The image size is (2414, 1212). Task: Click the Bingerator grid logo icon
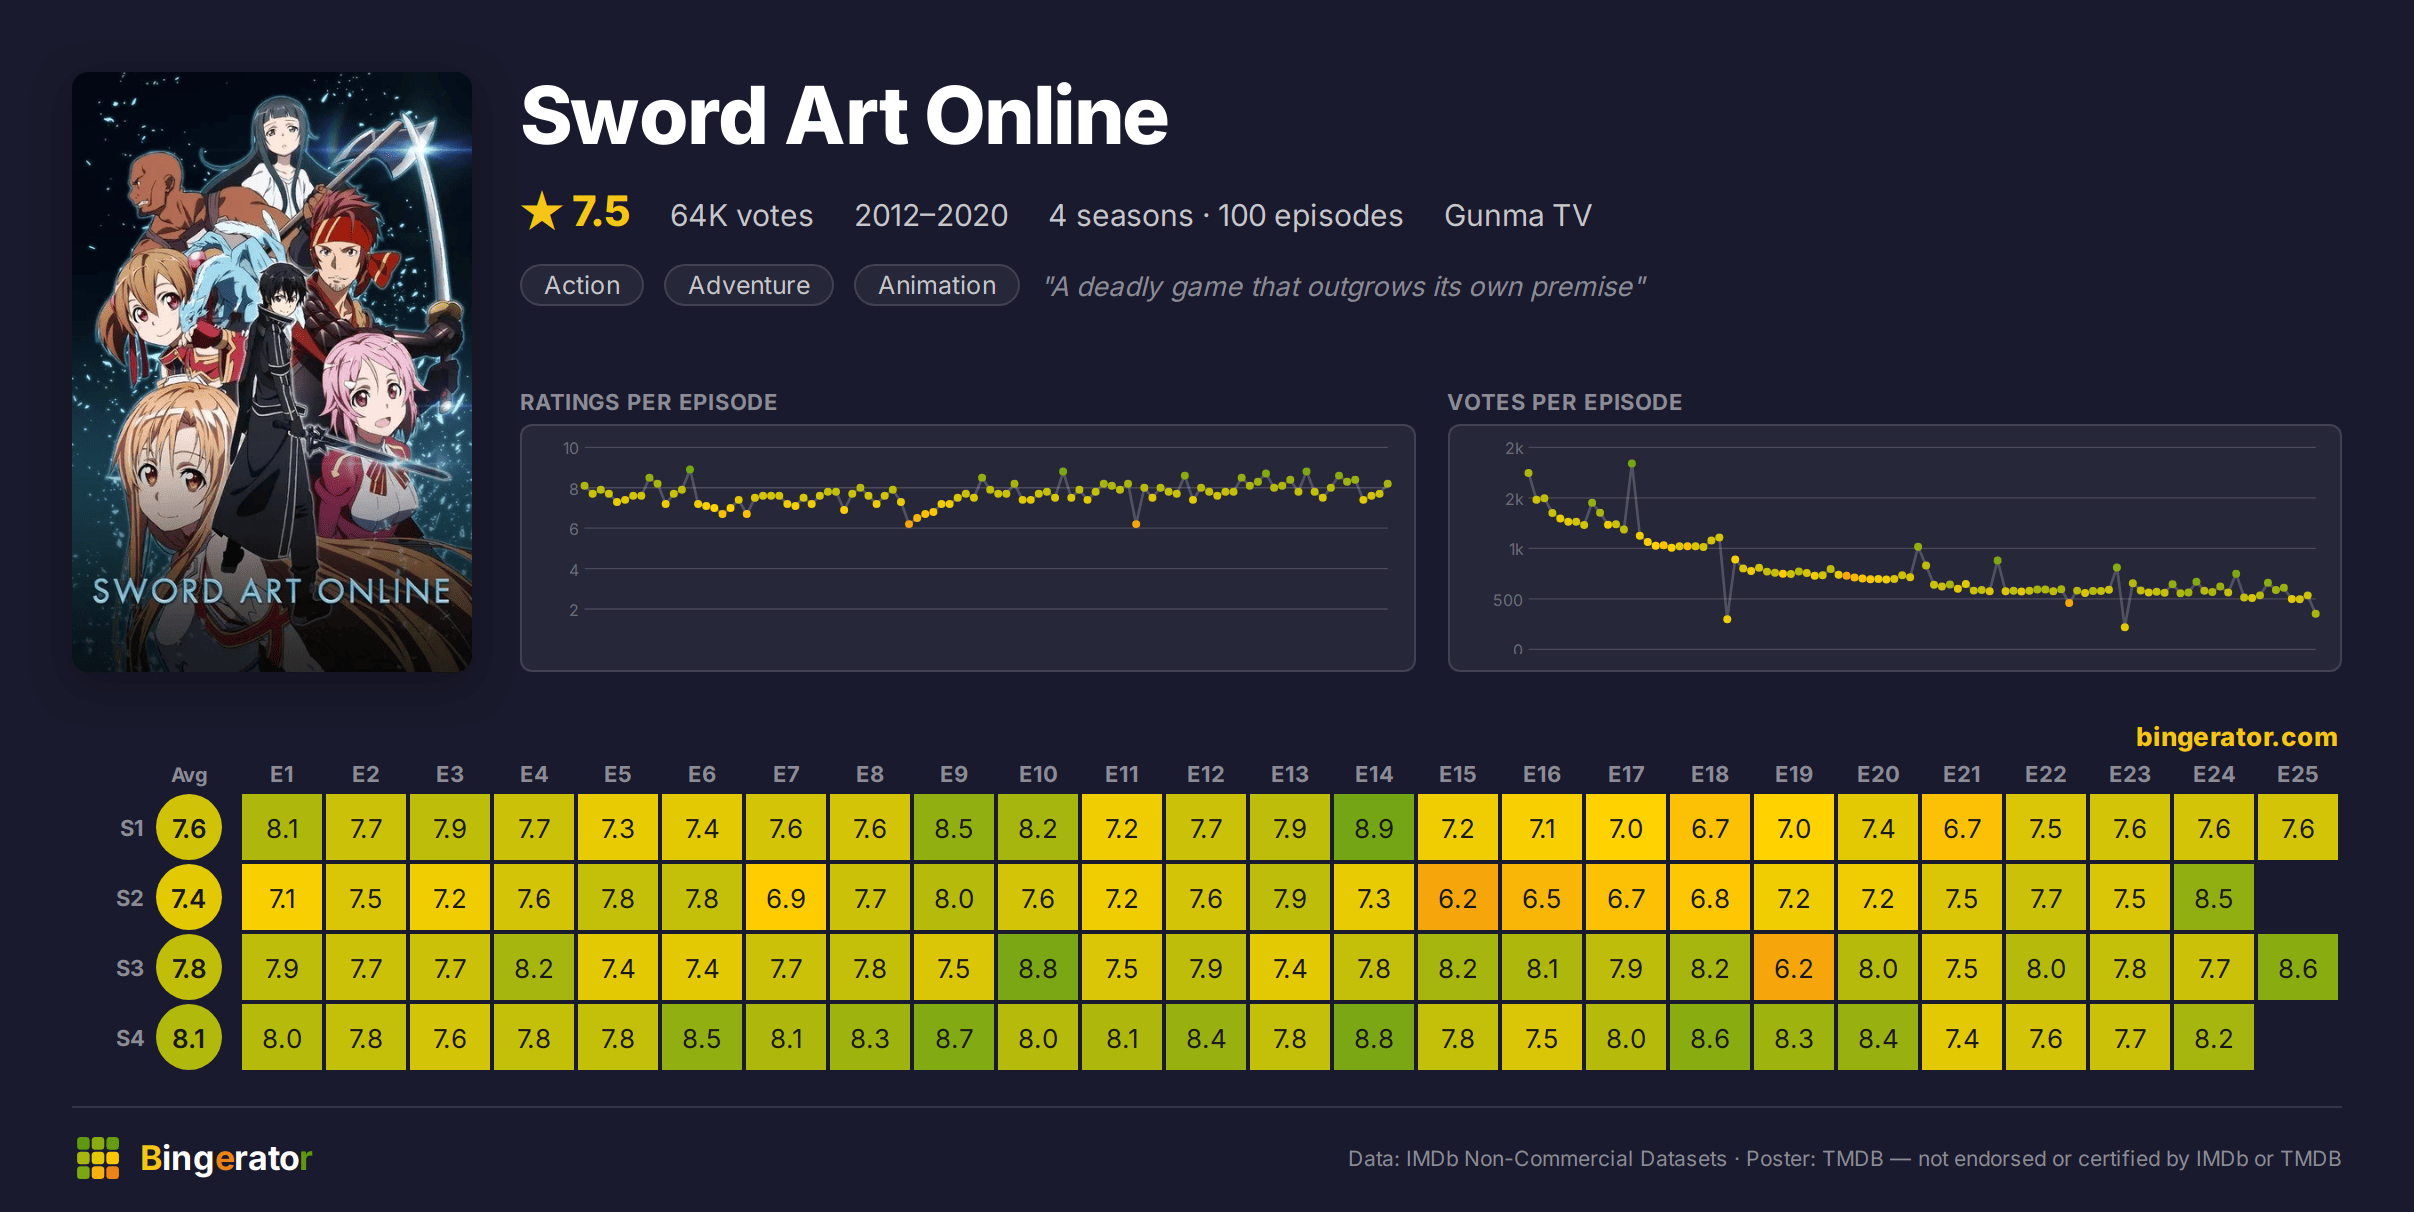[x=98, y=1158]
